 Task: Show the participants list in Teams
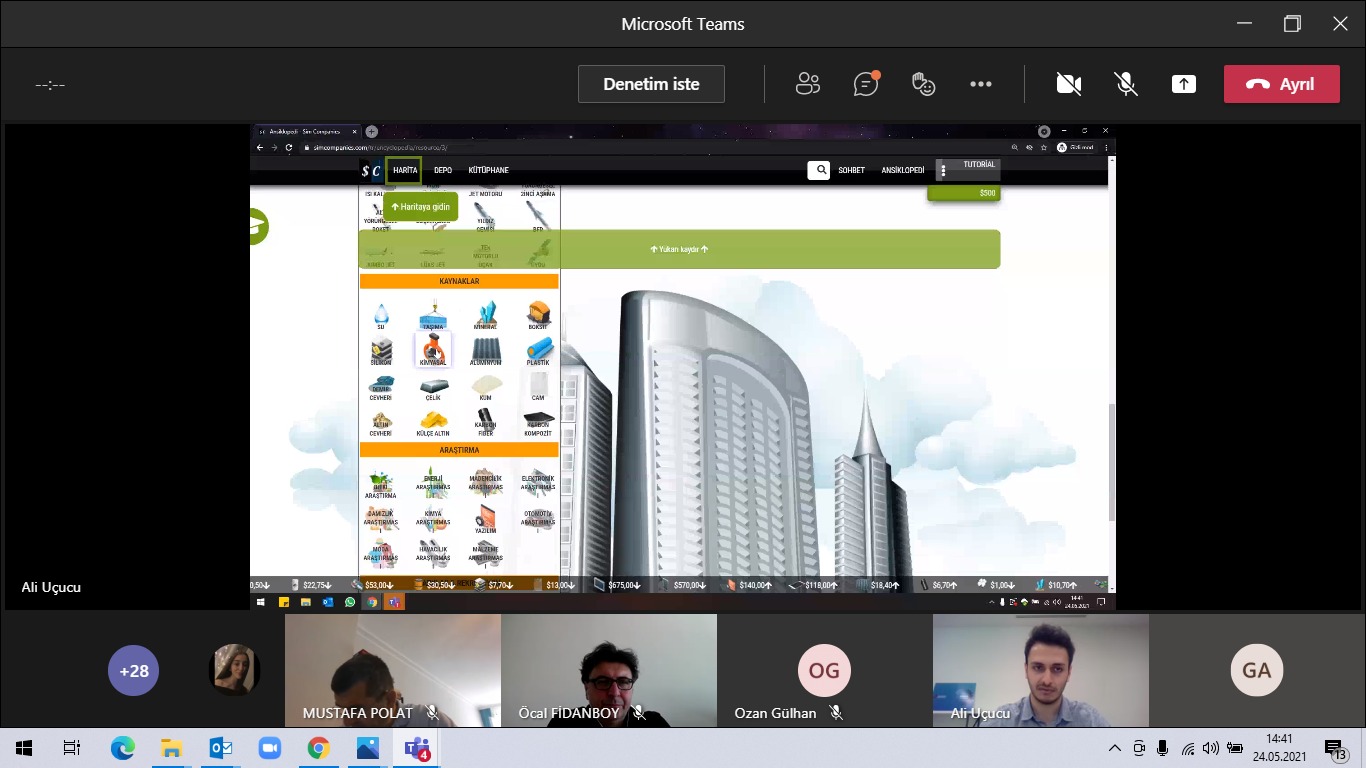[807, 84]
